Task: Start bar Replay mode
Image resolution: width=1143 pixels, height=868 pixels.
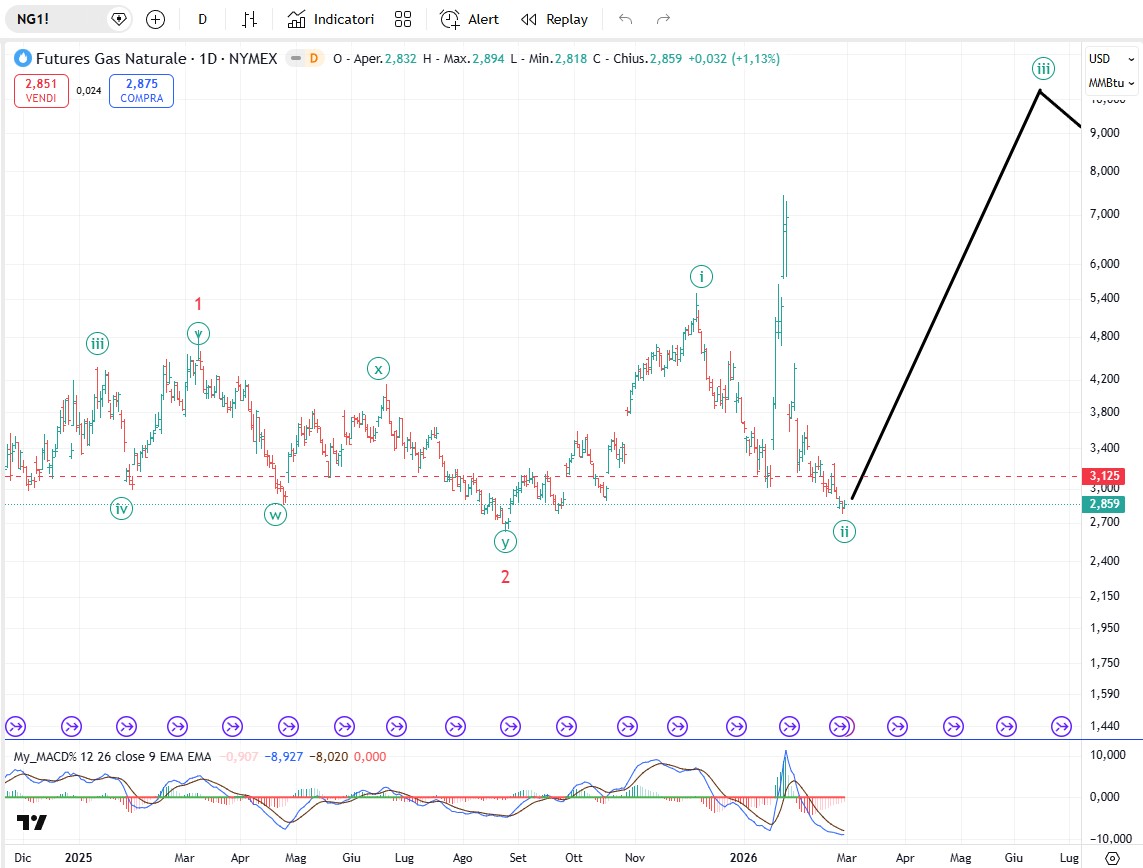Action: point(555,19)
